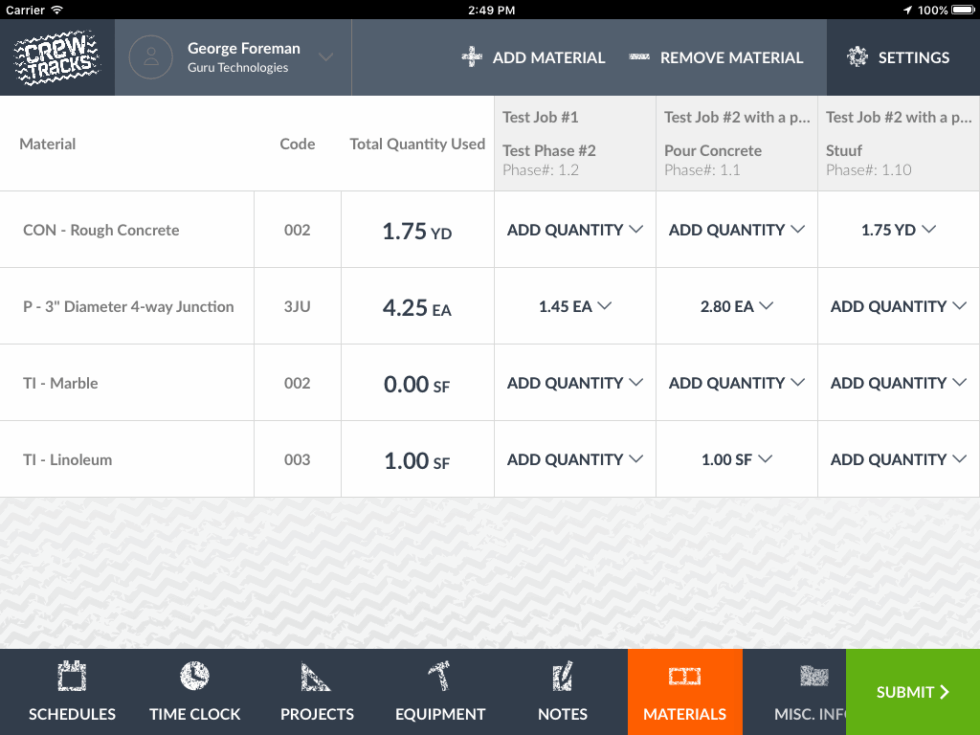Open the Time Clock icon

point(194,677)
